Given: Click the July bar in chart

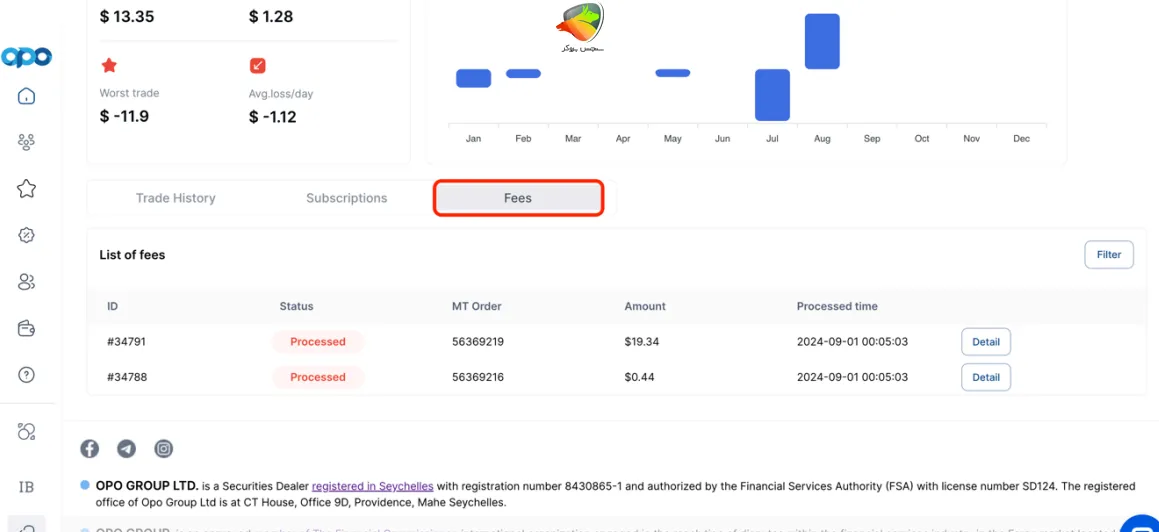Looking at the screenshot, I should click(772, 95).
